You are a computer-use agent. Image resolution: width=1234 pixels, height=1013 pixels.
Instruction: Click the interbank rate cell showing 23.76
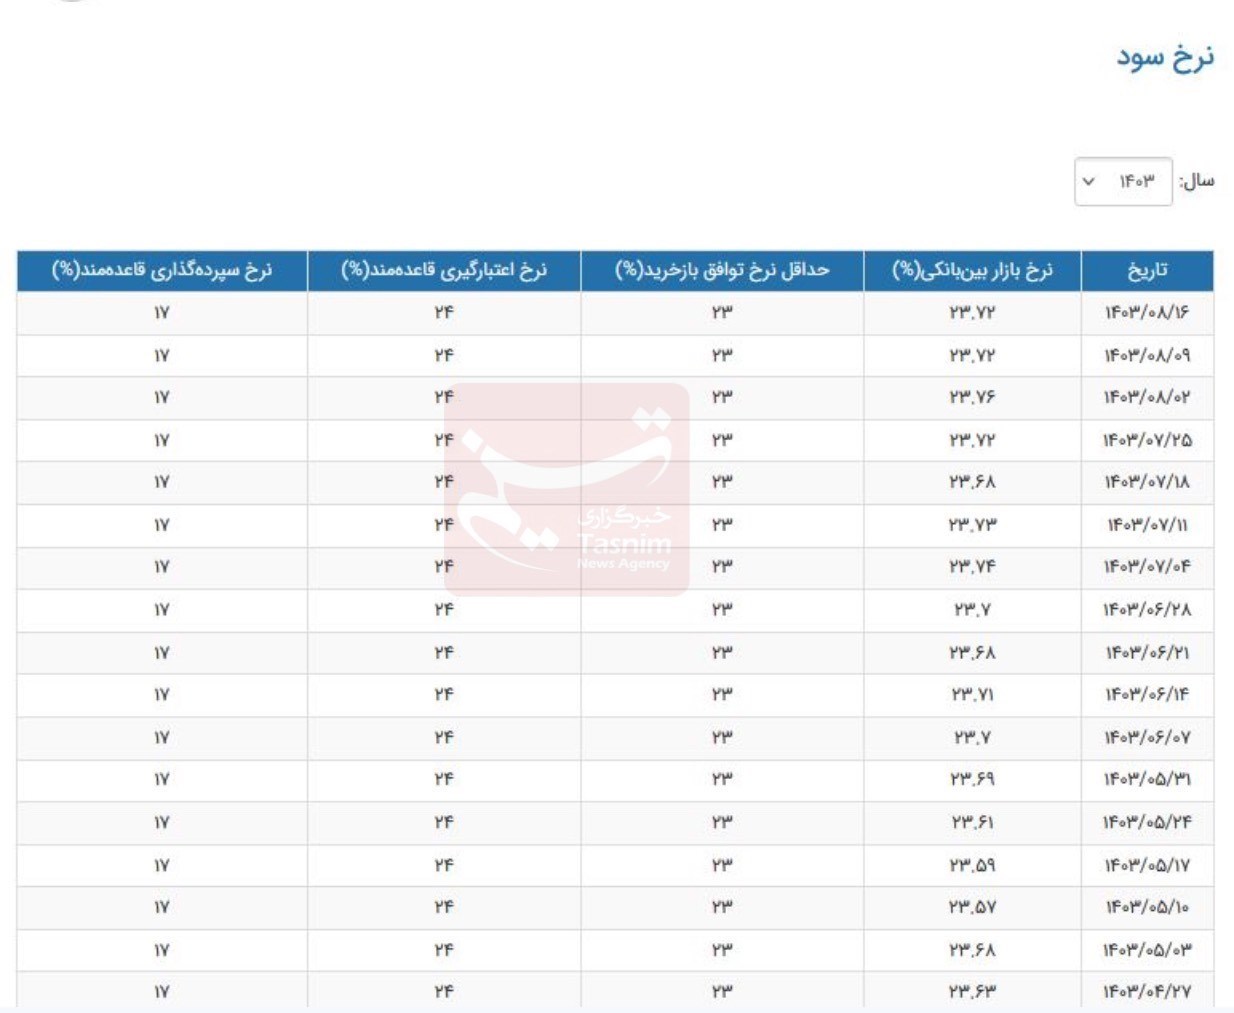[x=972, y=398]
